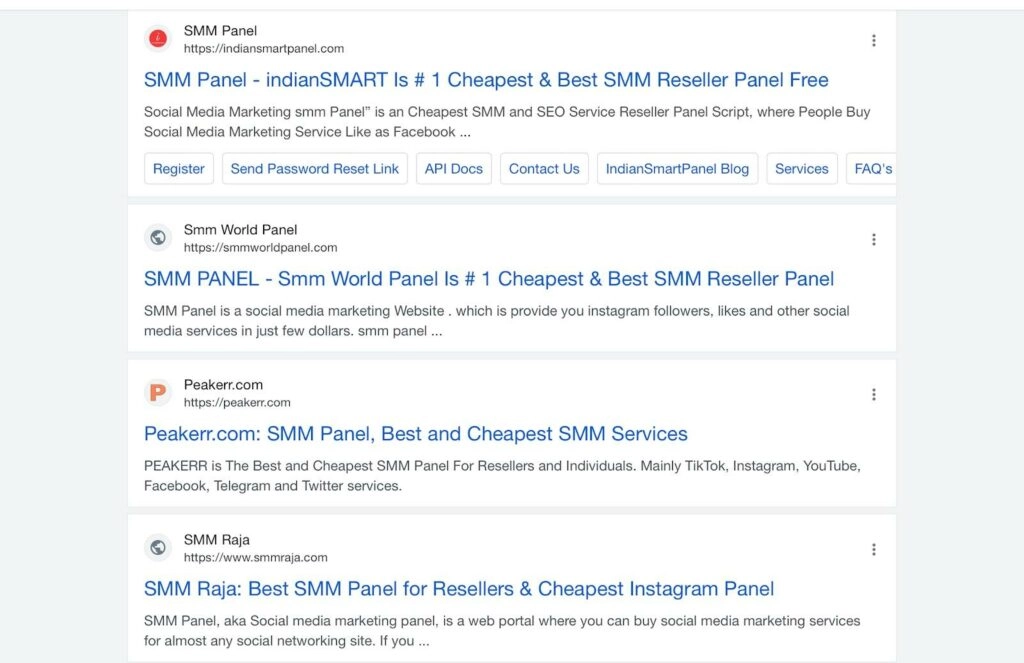This screenshot has width=1024, height=663.
Task: Open the Smm World Panel result title
Action: pyautogui.click(x=489, y=279)
